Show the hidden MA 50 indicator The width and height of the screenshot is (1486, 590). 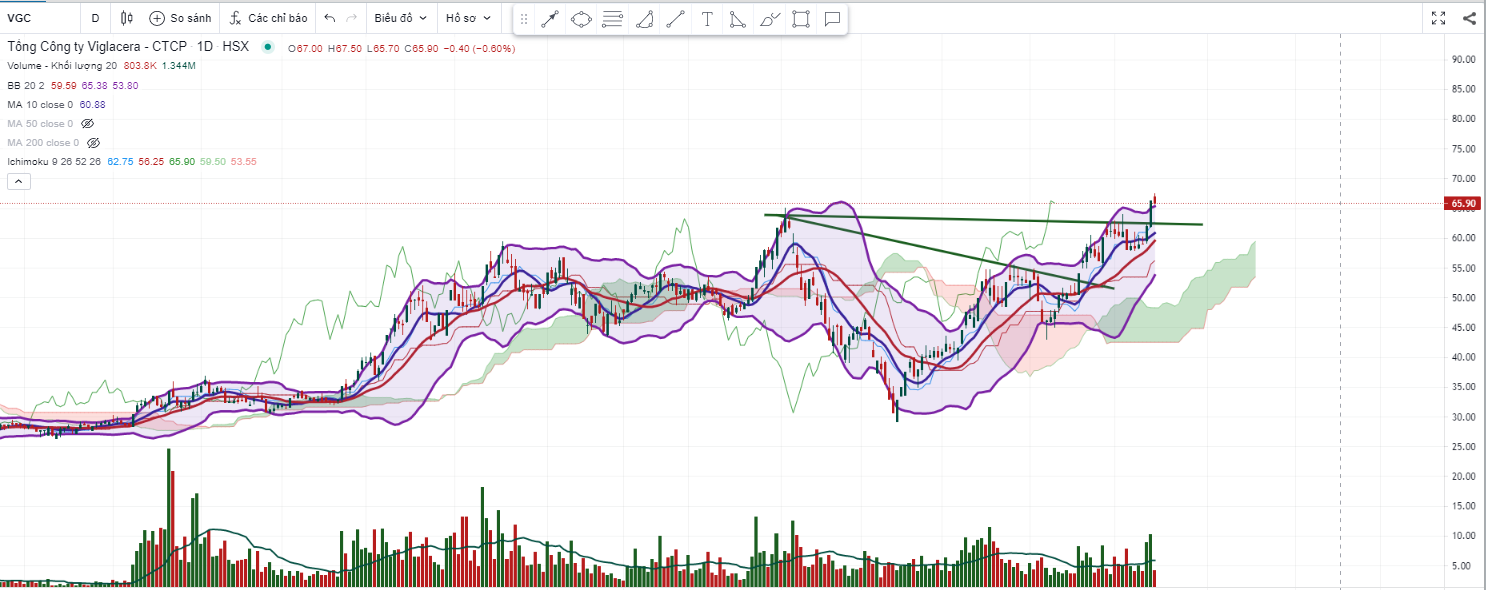click(87, 124)
